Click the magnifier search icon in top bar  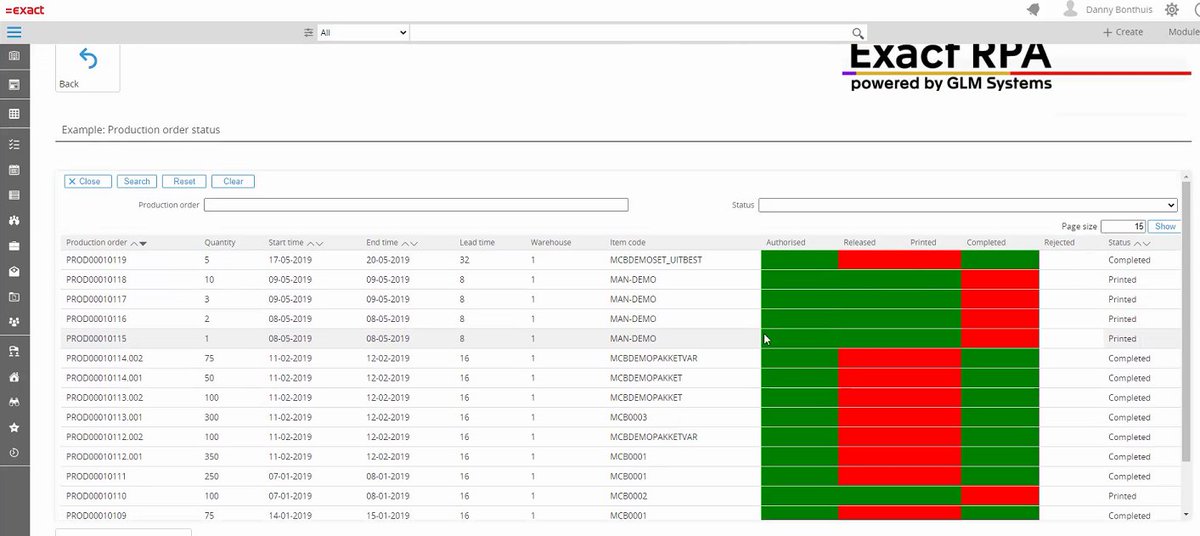[x=858, y=33]
